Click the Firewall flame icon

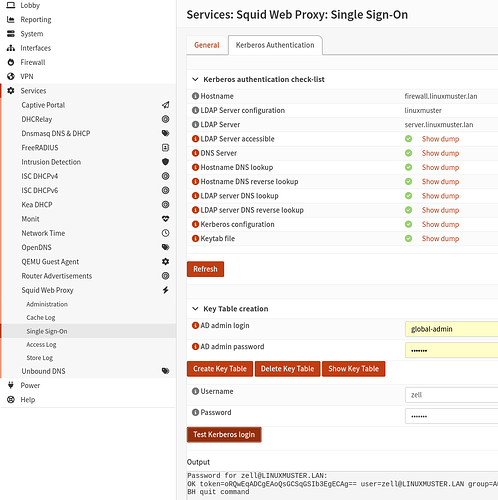[x=11, y=62]
